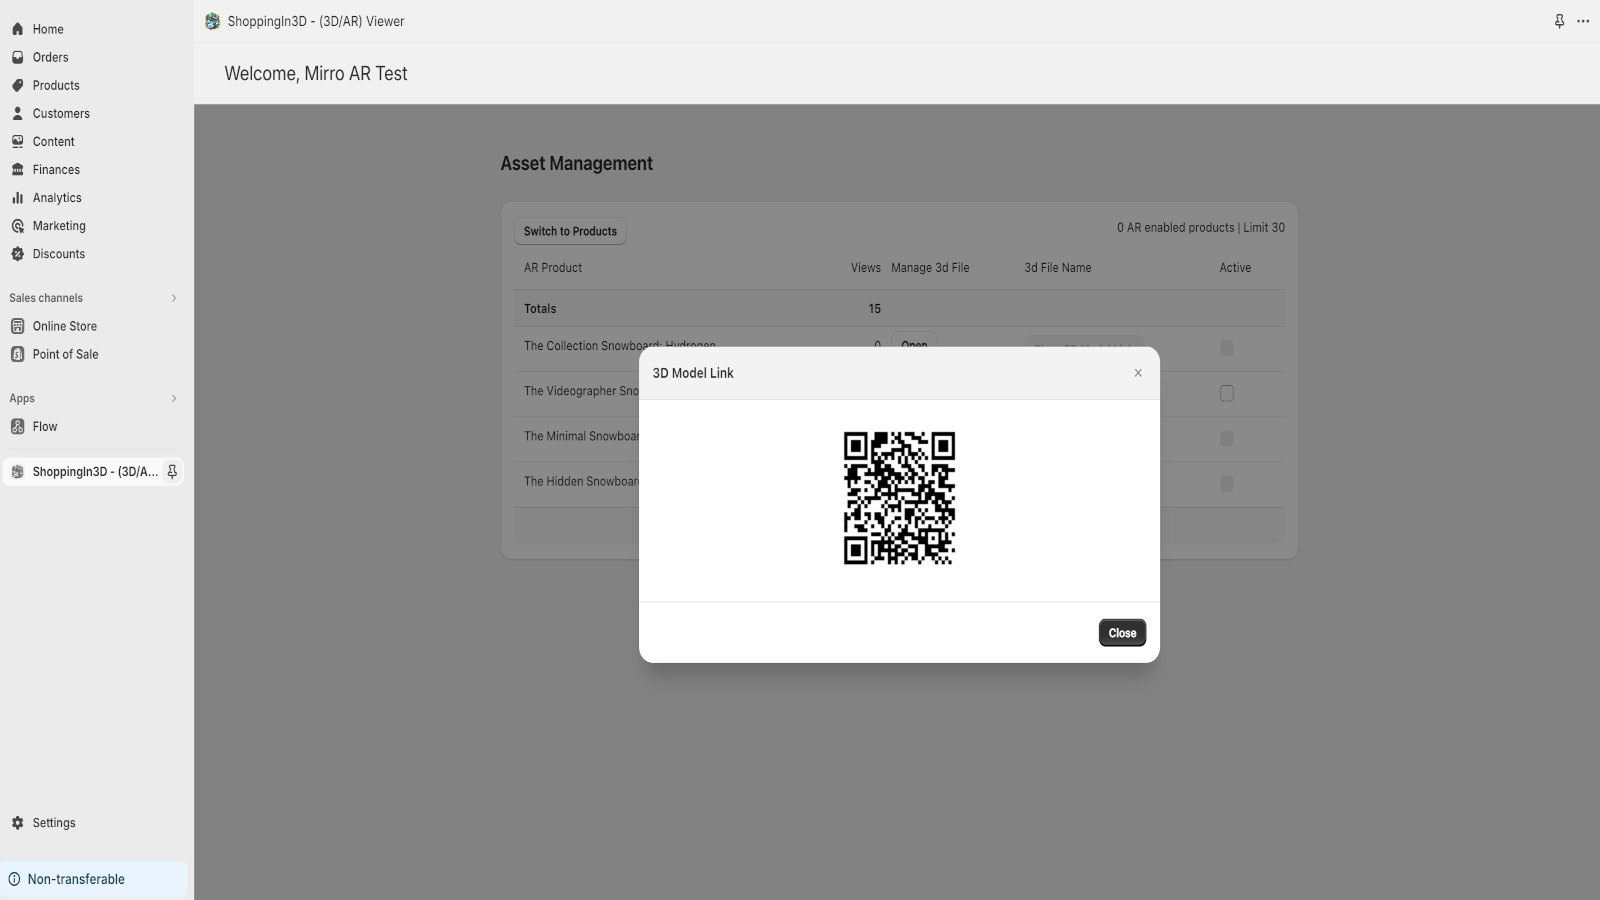1600x900 pixels.
Task: Toggle Active checkbox for Collection Snowboard: Hydrogen
Action: [x=1227, y=348]
